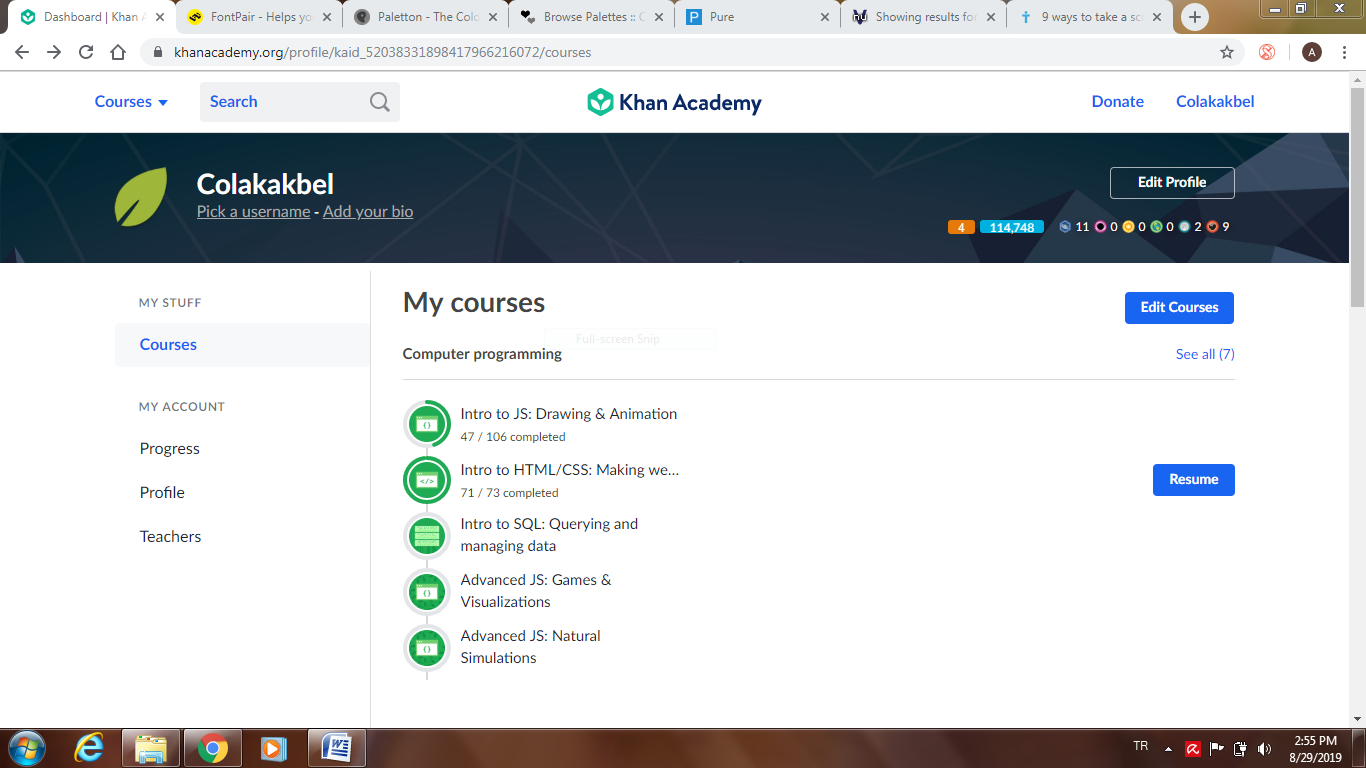Click the Edit Profile button

(x=1172, y=183)
